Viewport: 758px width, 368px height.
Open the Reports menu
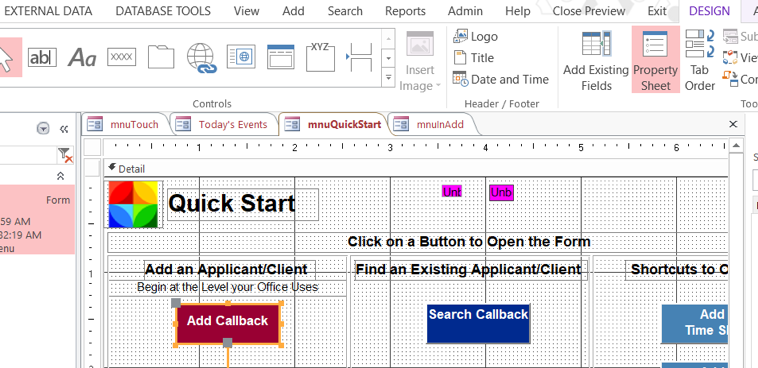click(405, 11)
